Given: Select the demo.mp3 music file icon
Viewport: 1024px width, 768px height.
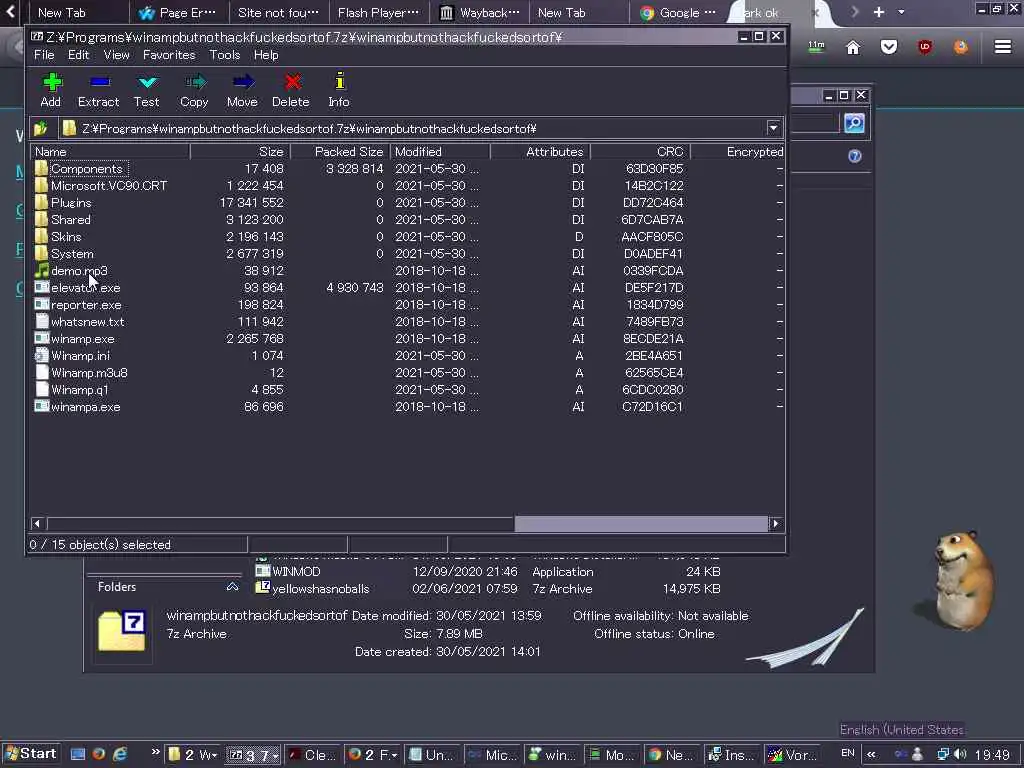Looking at the screenshot, I should [42, 270].
